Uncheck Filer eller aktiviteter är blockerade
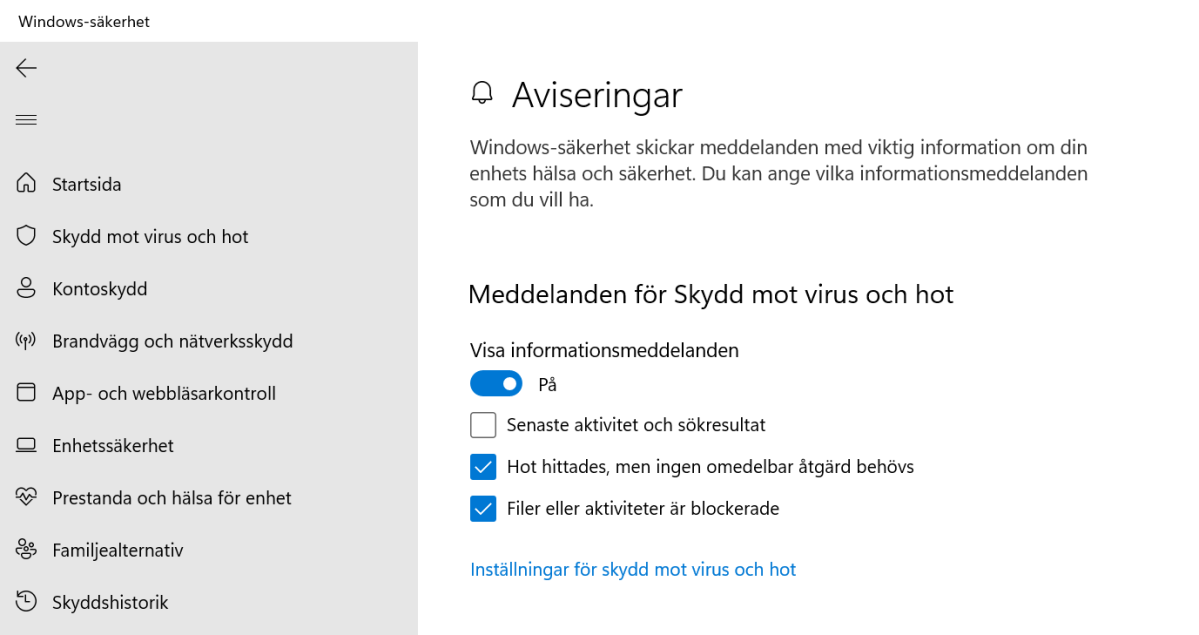Screen dimensions: 1199x635 (483, 508)
